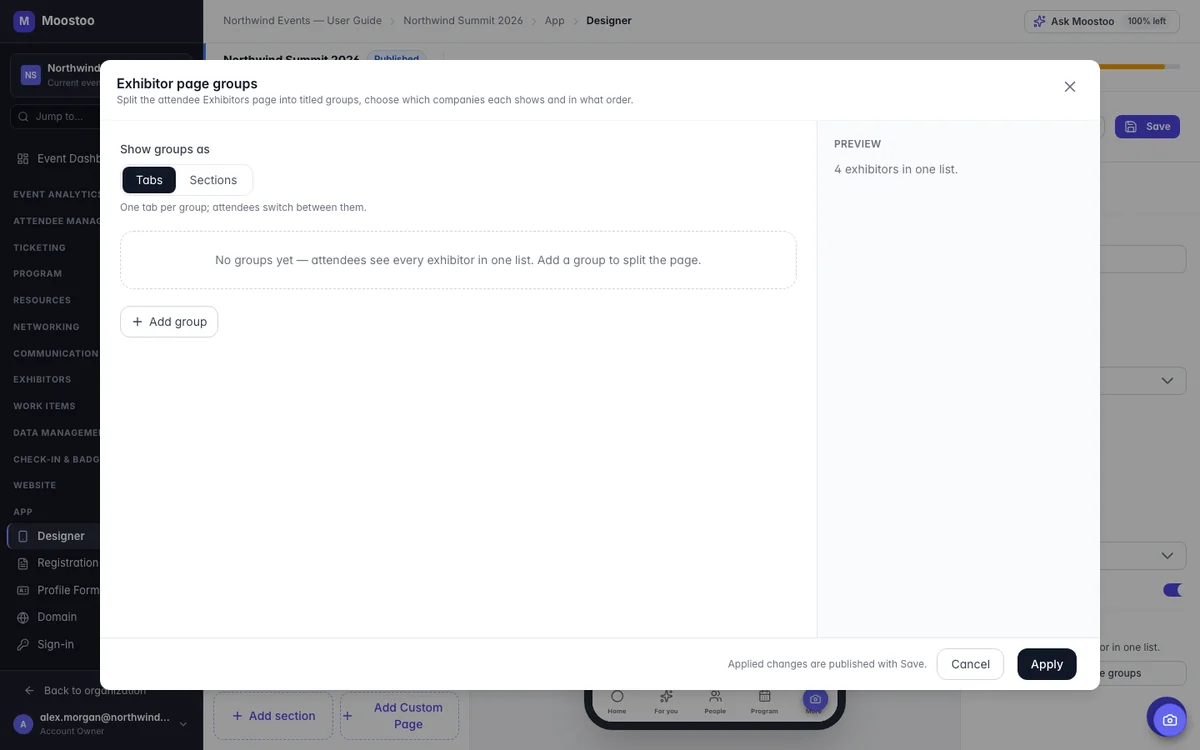Expand the Exhibitors sidebar section
This screenshot has height=750, width=1200.
(x=42, y=380)
